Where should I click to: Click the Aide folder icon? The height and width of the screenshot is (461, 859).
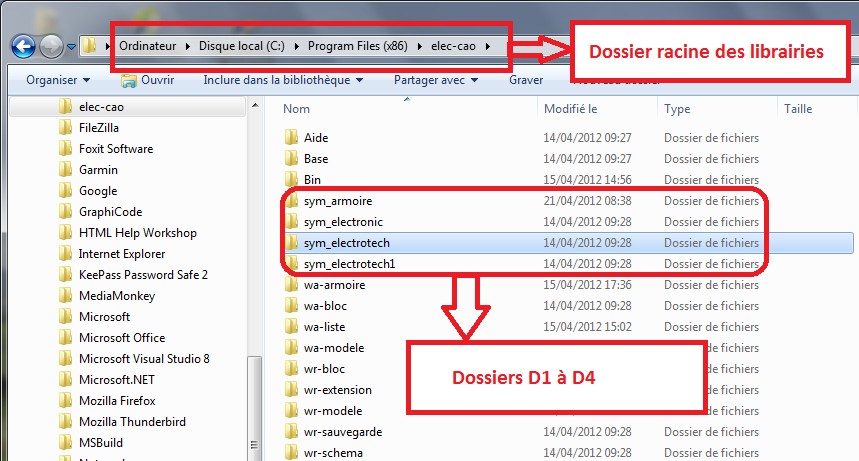tap(291, 138)
